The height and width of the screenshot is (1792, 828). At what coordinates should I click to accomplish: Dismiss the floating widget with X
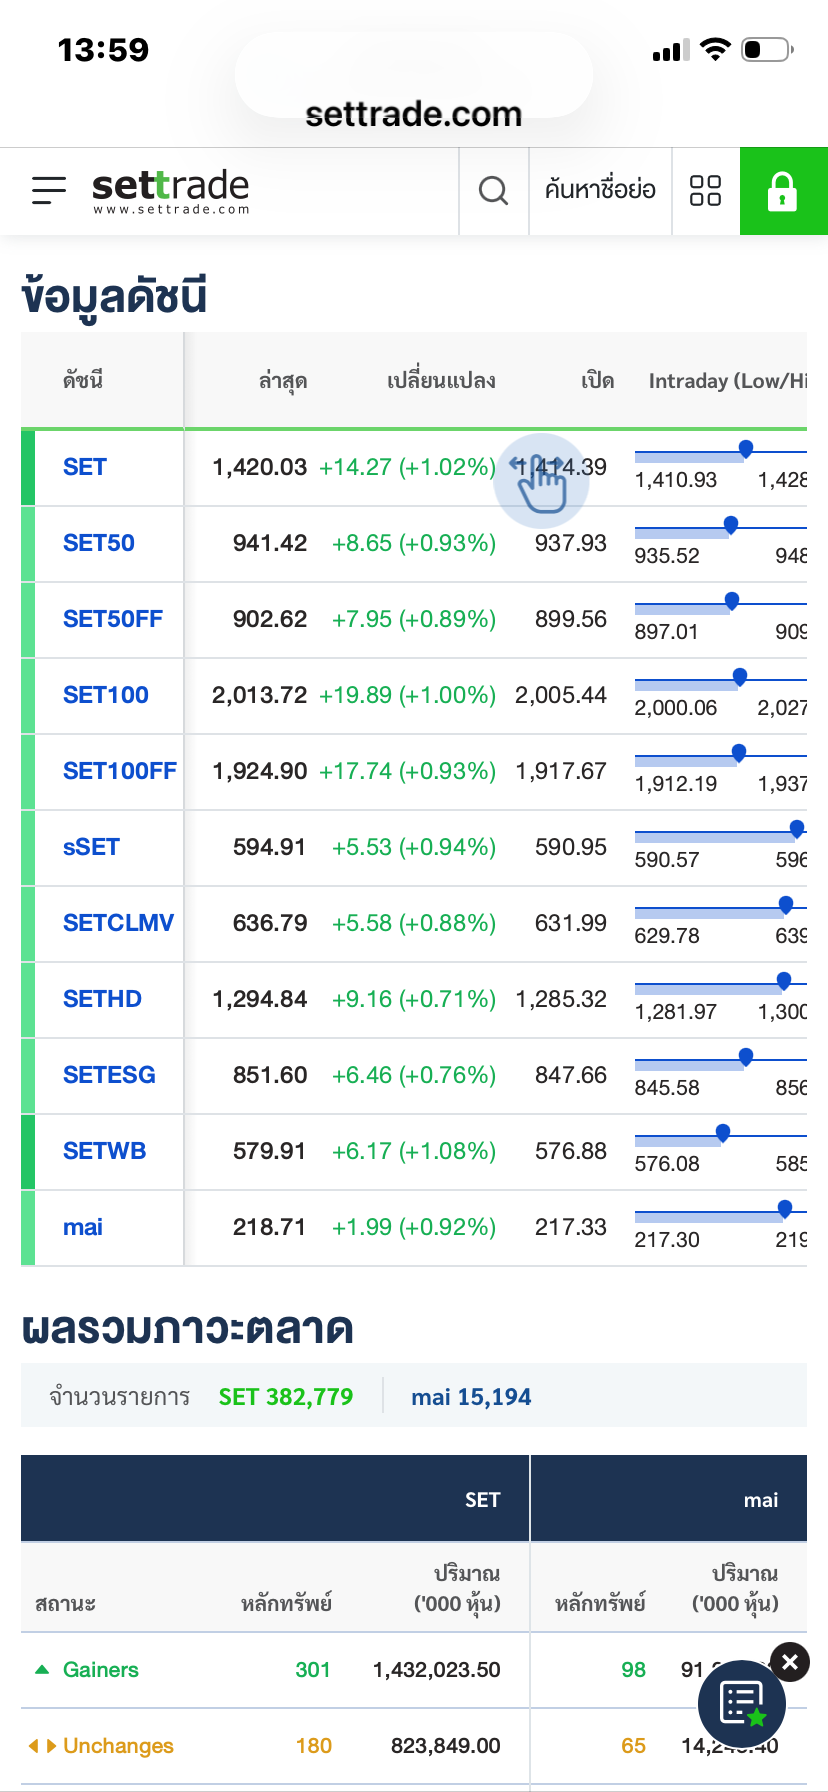(x=790, y=1662)
